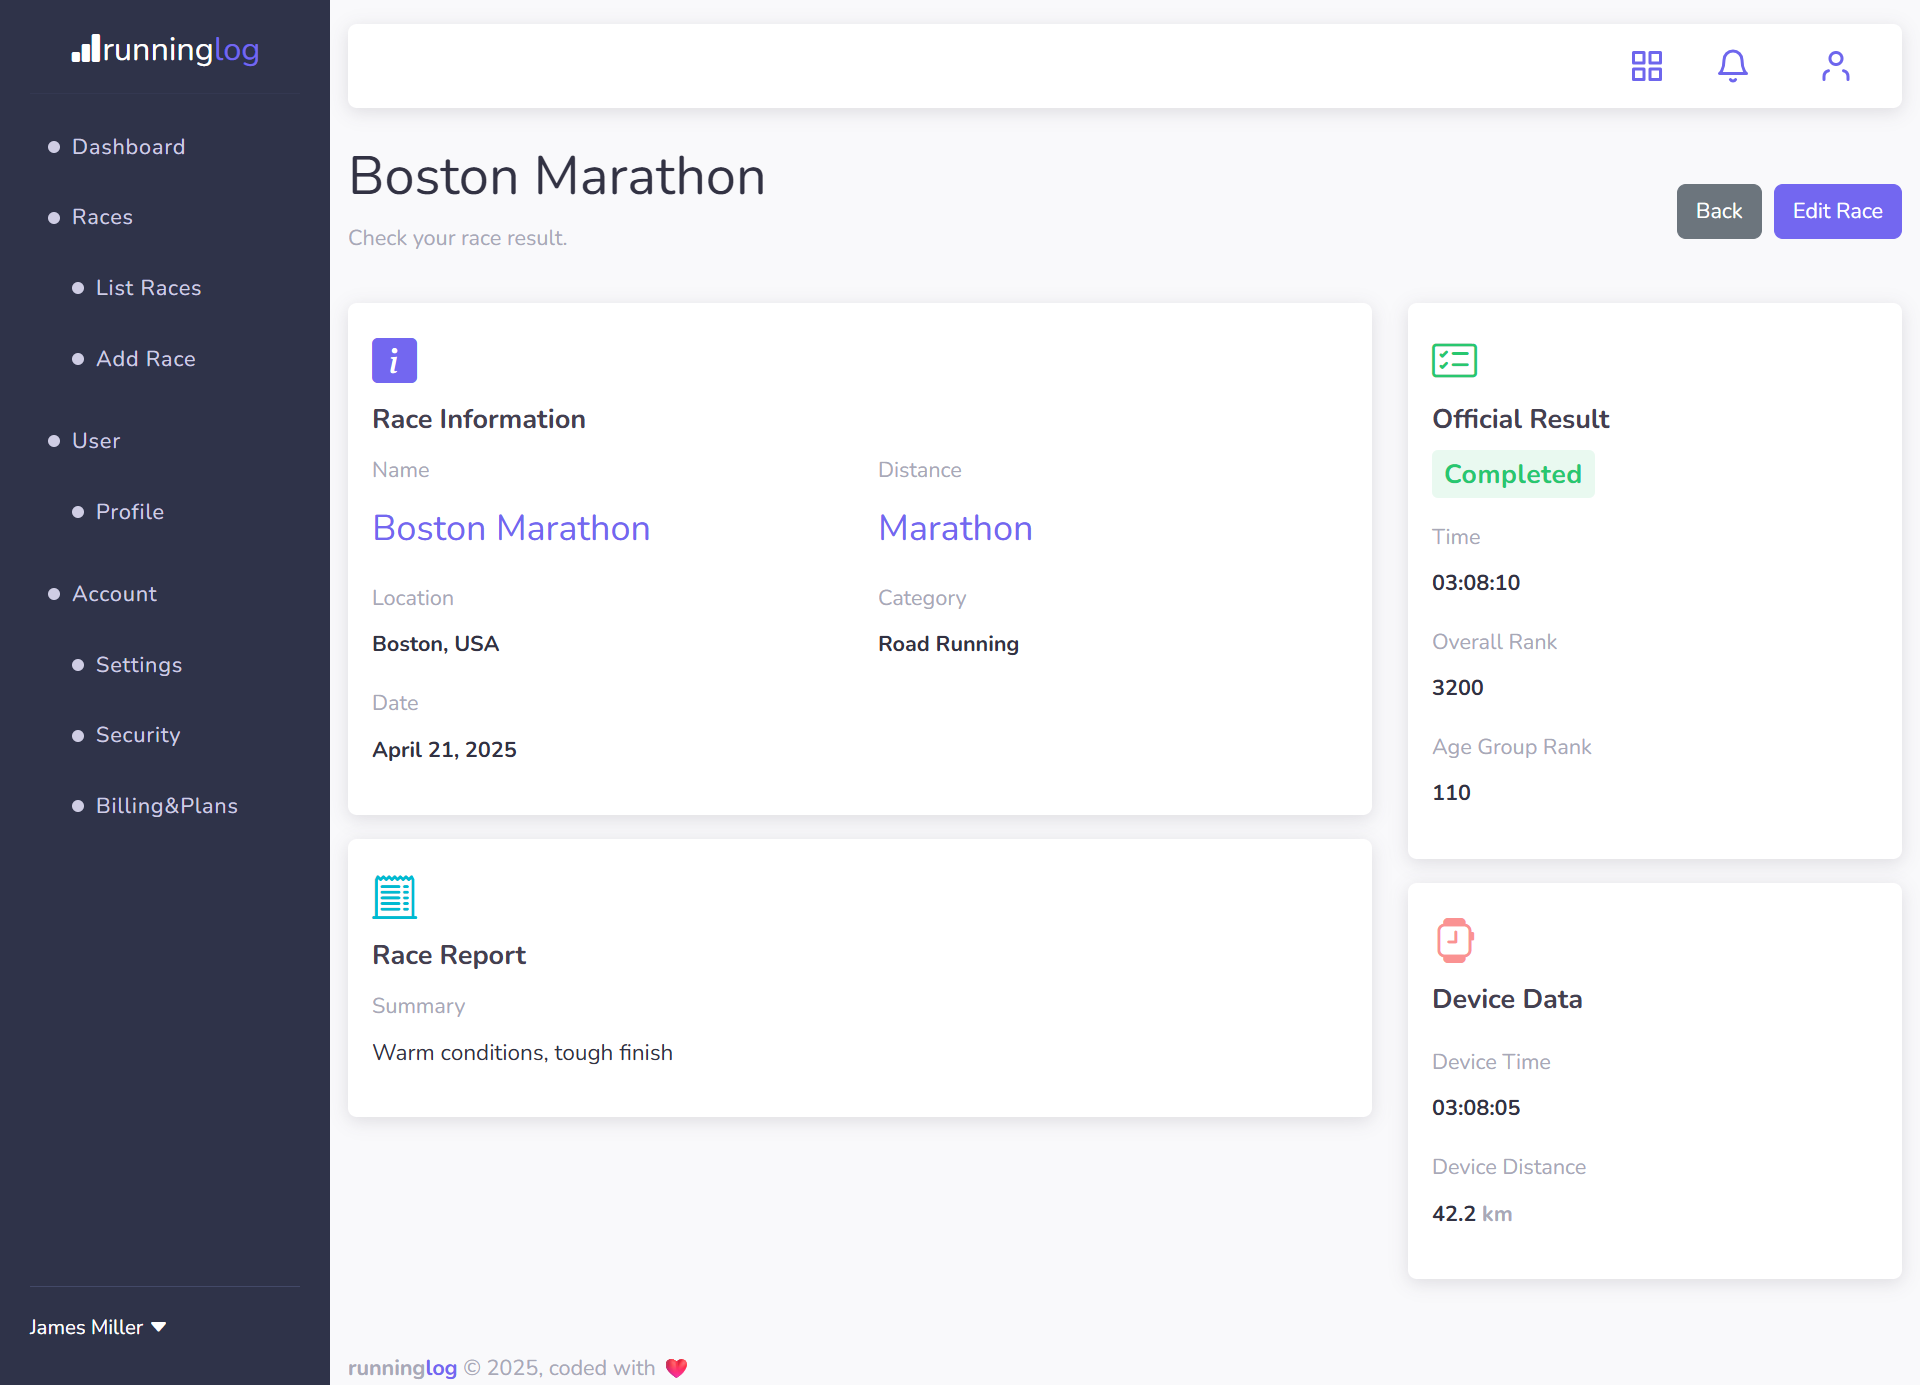Screen dimensions: 1920x1385
Task: Navigate to Billing&Plans in the sidebar
Action: tap(166, 805)
